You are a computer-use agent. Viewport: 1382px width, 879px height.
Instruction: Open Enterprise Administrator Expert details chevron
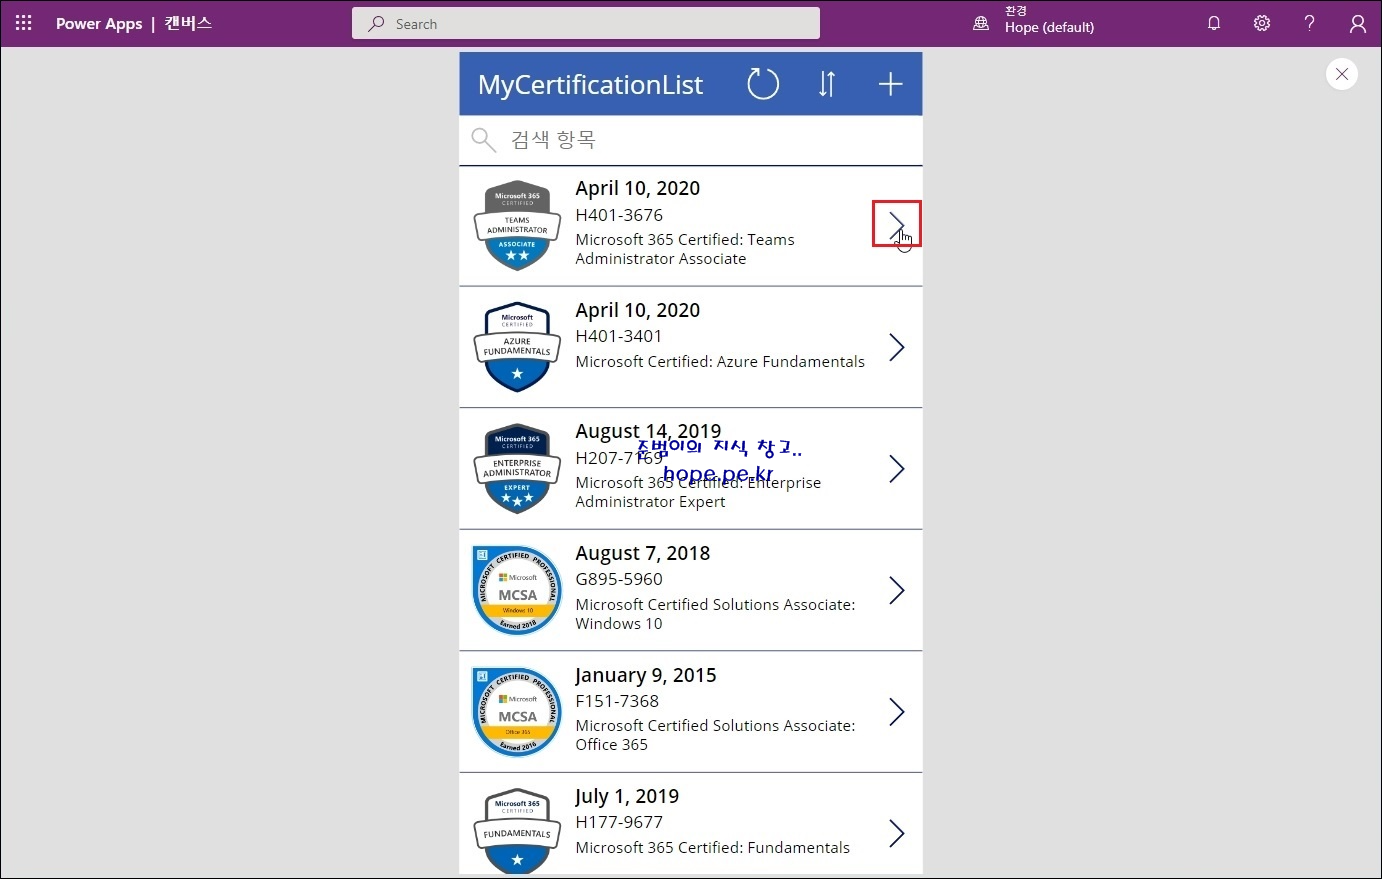pos(896,469)
